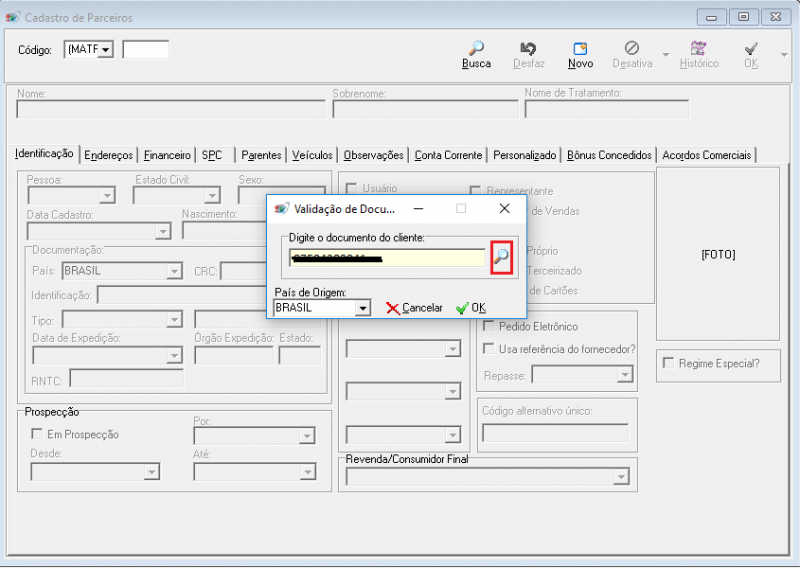Click the magnifier search icon beside document field

[x=502, y=257]
